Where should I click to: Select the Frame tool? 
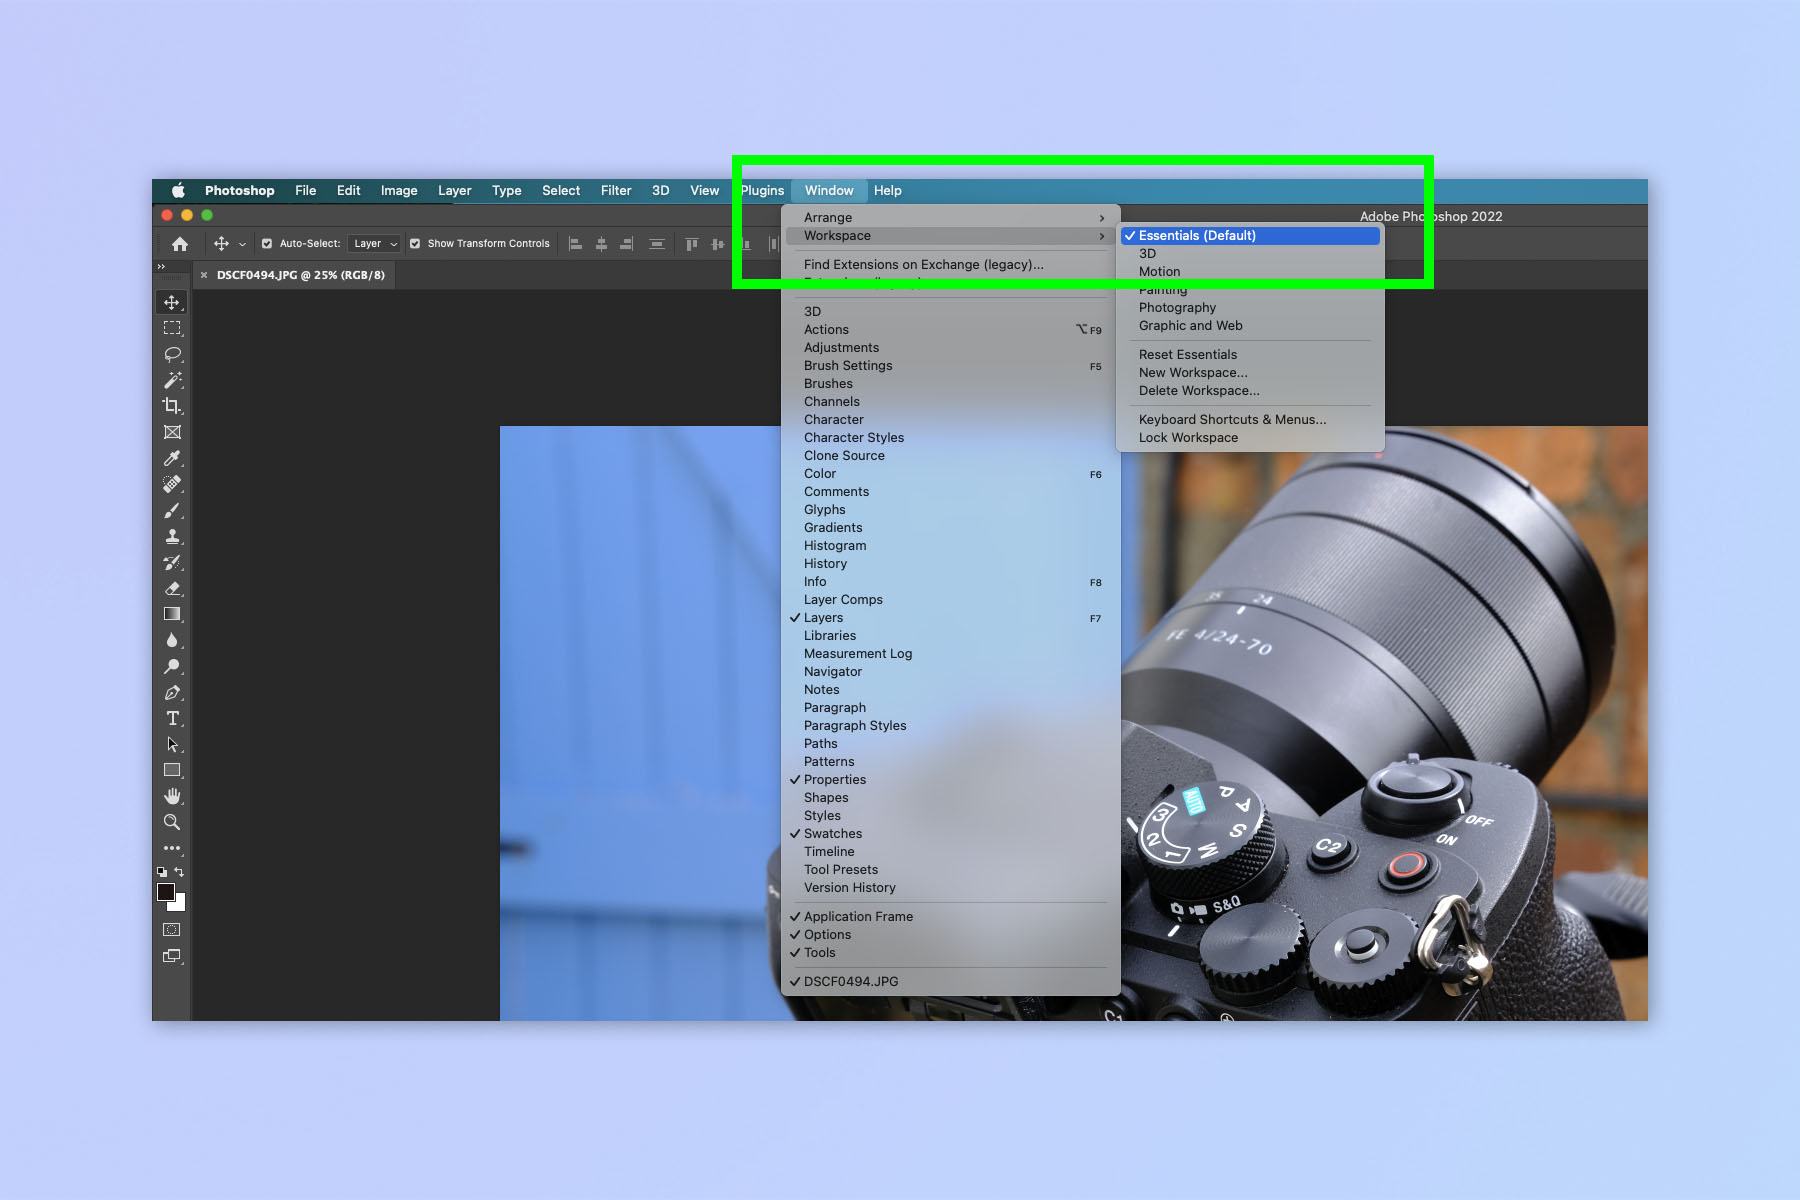pyautogui.click(x=172, y=432)
